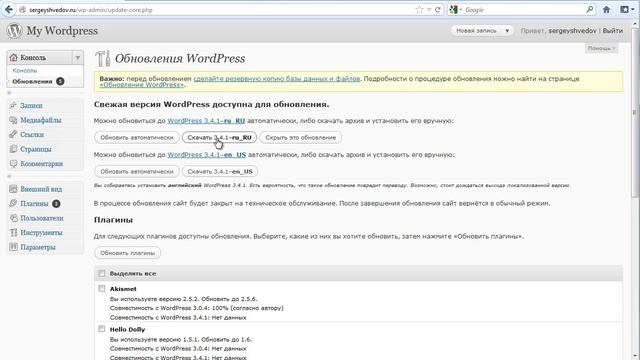Click the My Wordpress site title
Screen dimensions: 640x360
coord(62,31)
